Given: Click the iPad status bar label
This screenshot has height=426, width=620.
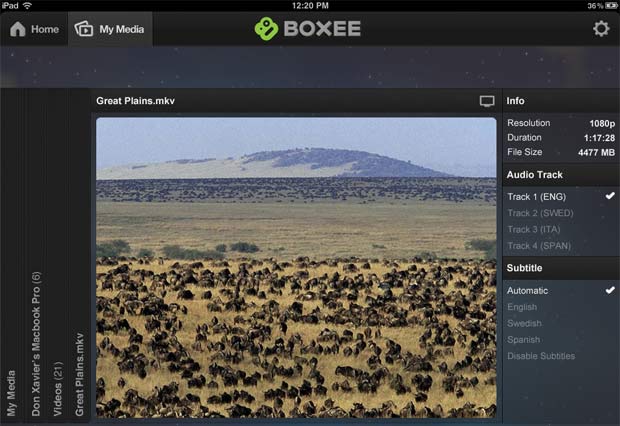Looking at the screenshot, I should point(10,5).
